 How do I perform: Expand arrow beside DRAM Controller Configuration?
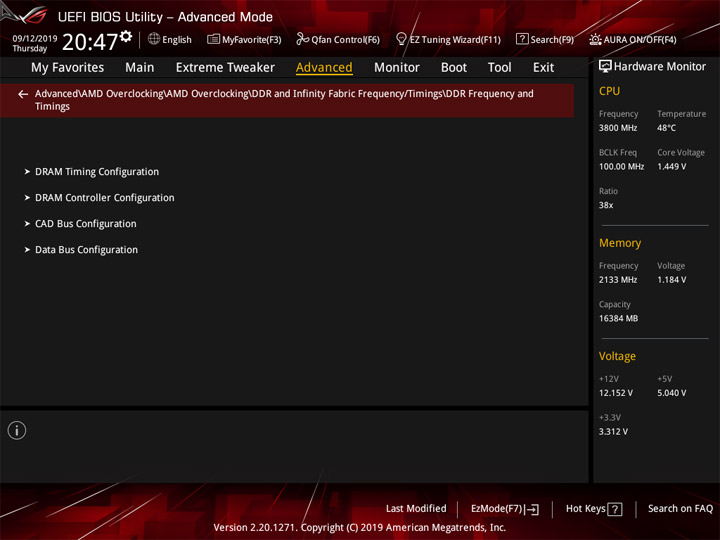(27, 197)
